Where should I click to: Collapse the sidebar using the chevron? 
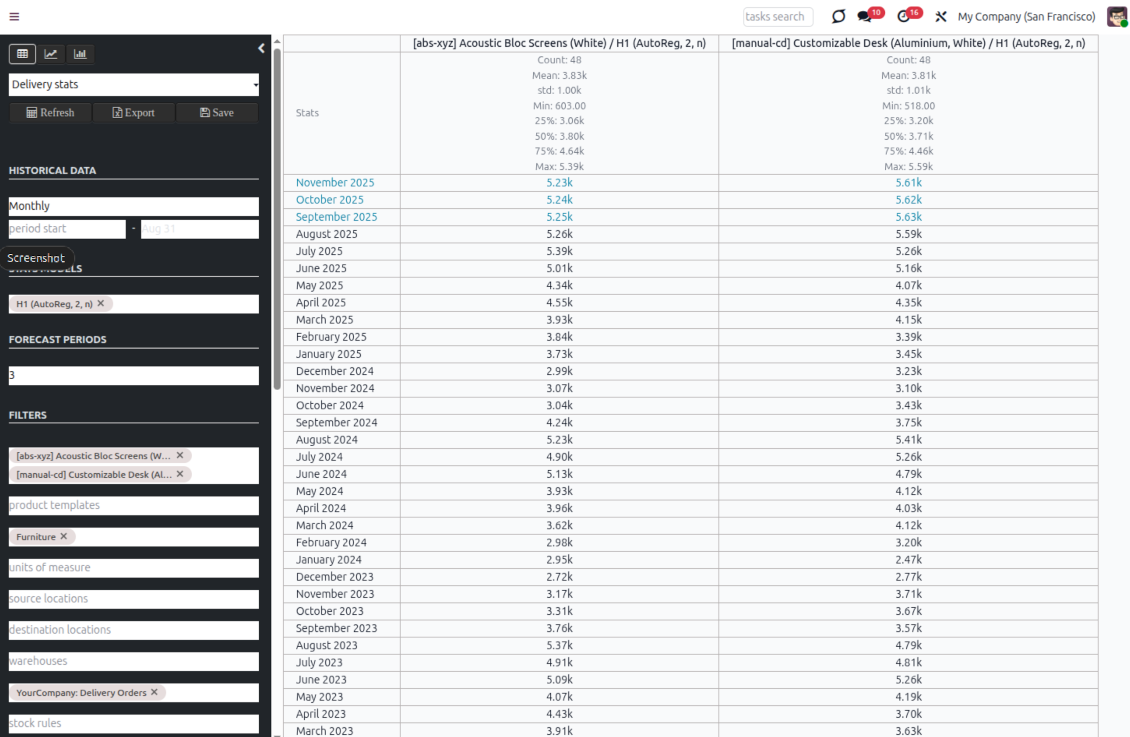point(261,47)
